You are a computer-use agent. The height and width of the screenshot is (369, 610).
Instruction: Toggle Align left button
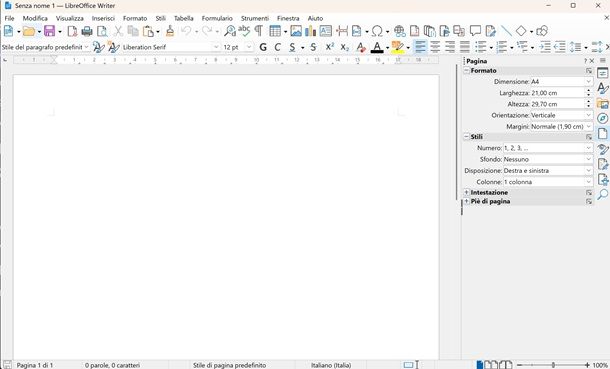point(420,47)
